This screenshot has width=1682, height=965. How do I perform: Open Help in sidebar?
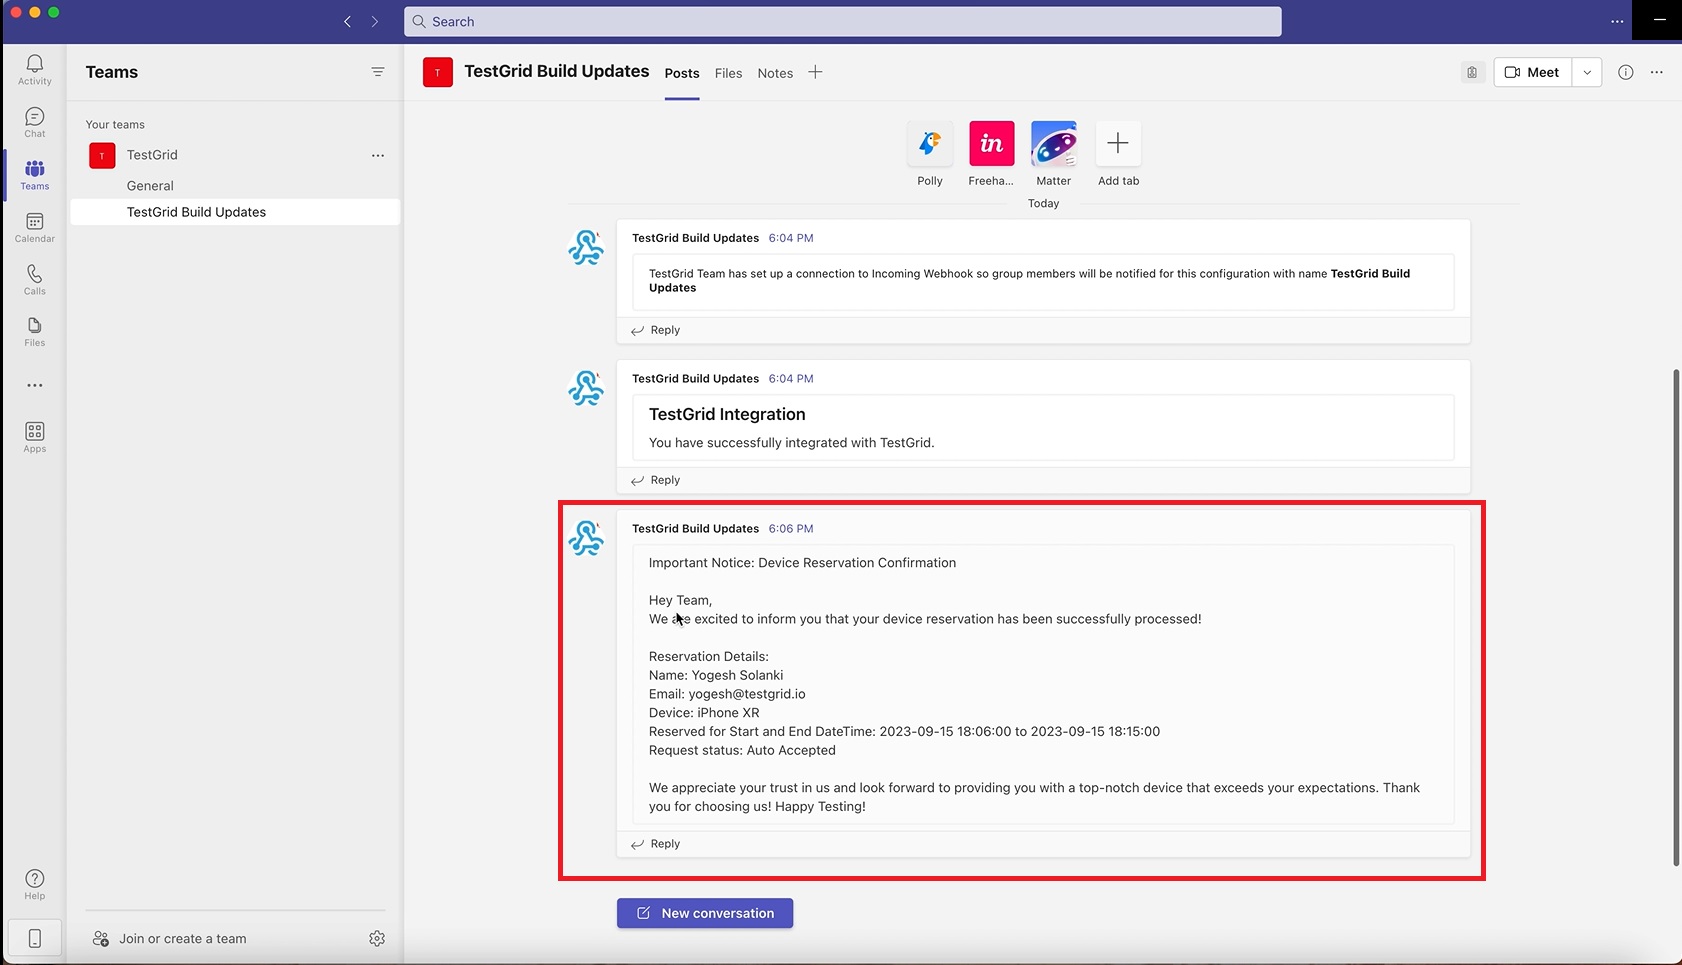[x=34, y=884]
